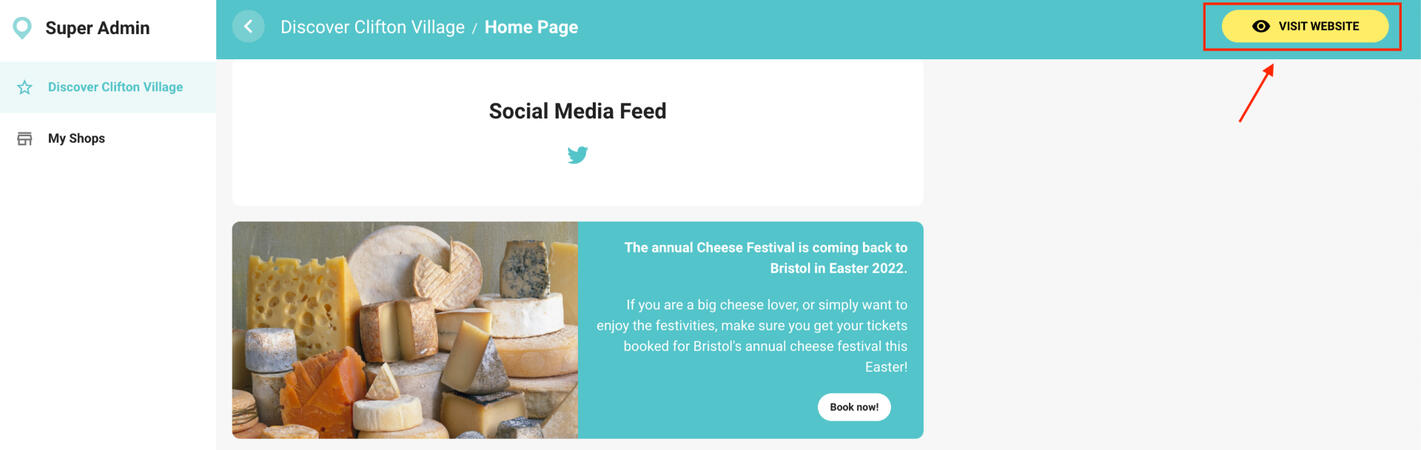
Task: Click the Twitter bird icon
Action: (x=577, y=155)
